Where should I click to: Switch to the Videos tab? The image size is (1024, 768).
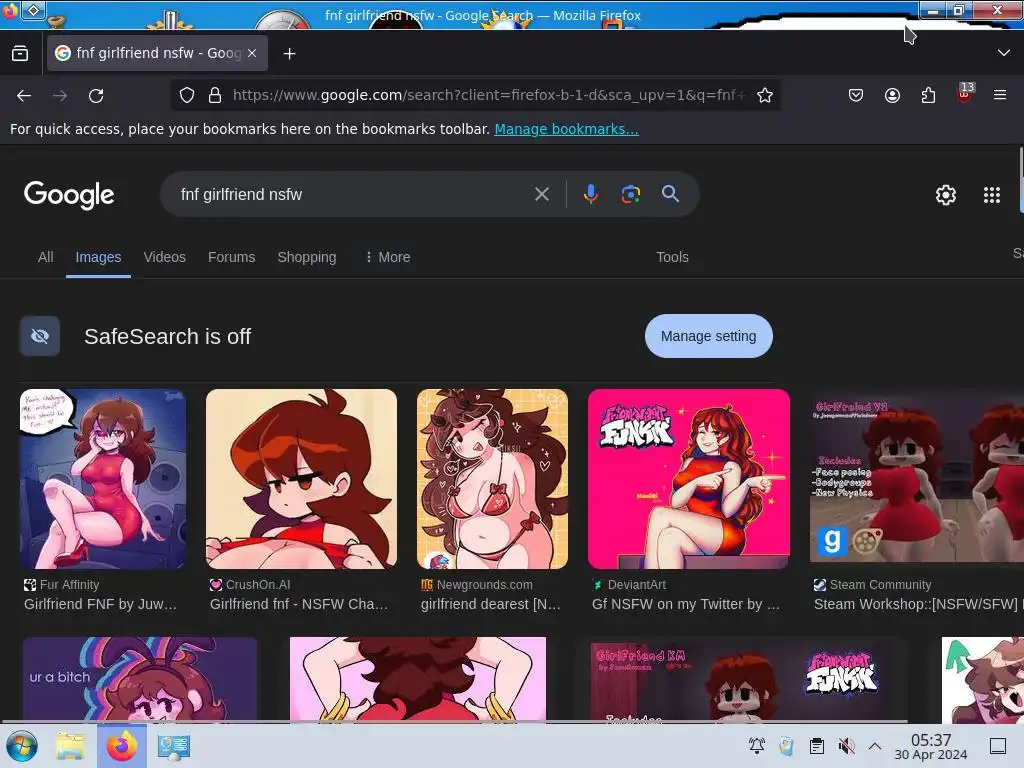coord(165,257)
